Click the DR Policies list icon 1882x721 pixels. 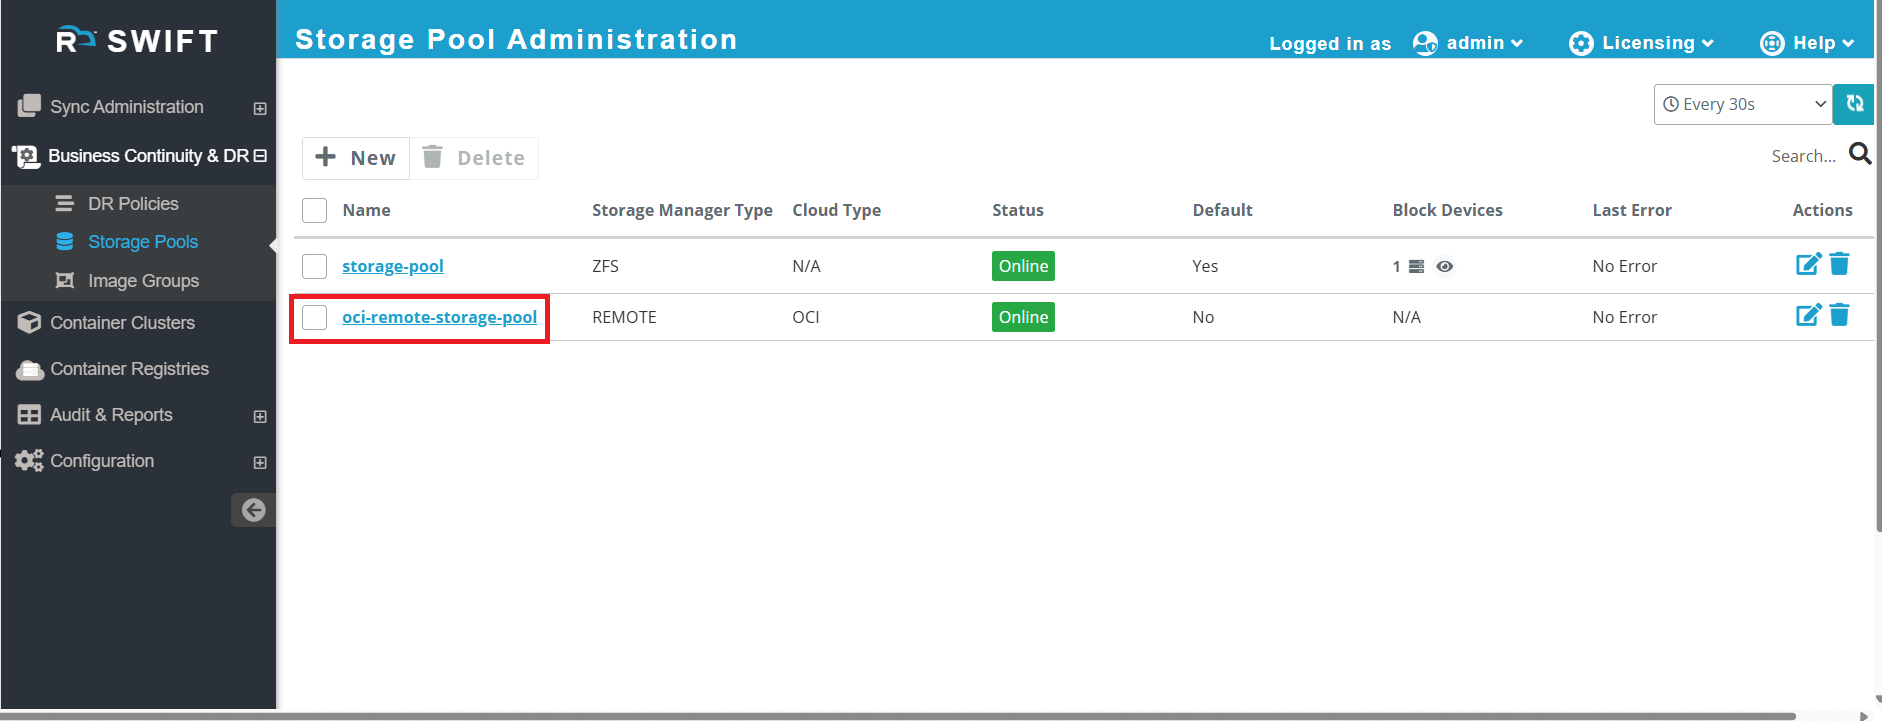pyautogui.click(x=64, y=203)
